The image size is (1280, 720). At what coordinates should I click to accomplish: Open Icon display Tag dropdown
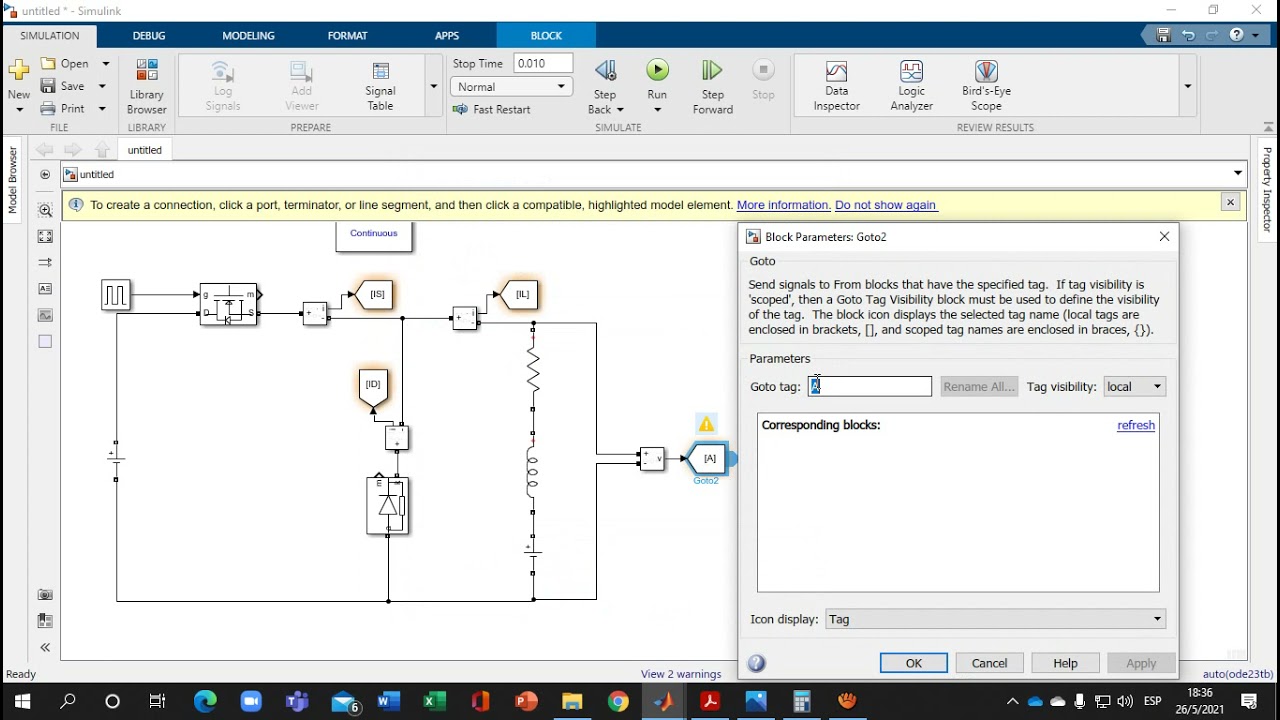point(995,619)
